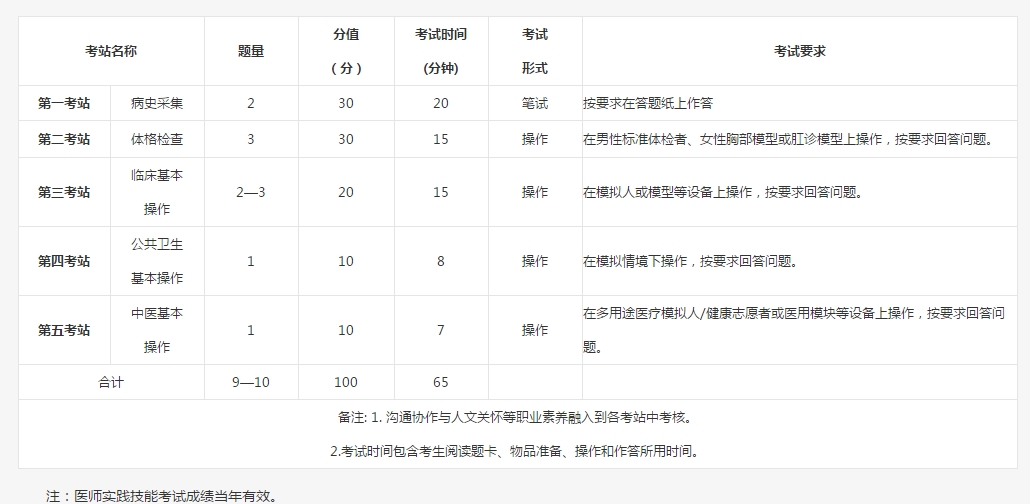
Task: Select the 题量 column header
Action: click(x=251, y=51)
